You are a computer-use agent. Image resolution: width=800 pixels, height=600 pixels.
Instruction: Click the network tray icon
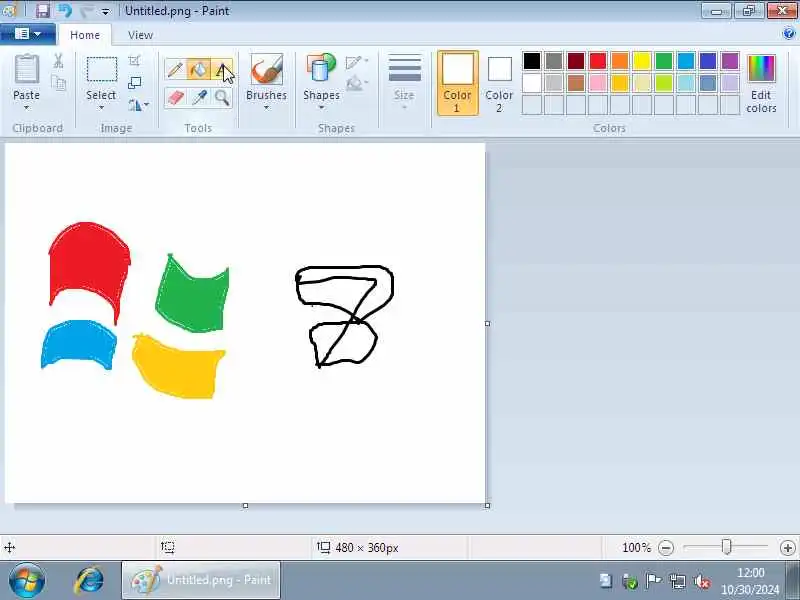pos(678,581)
